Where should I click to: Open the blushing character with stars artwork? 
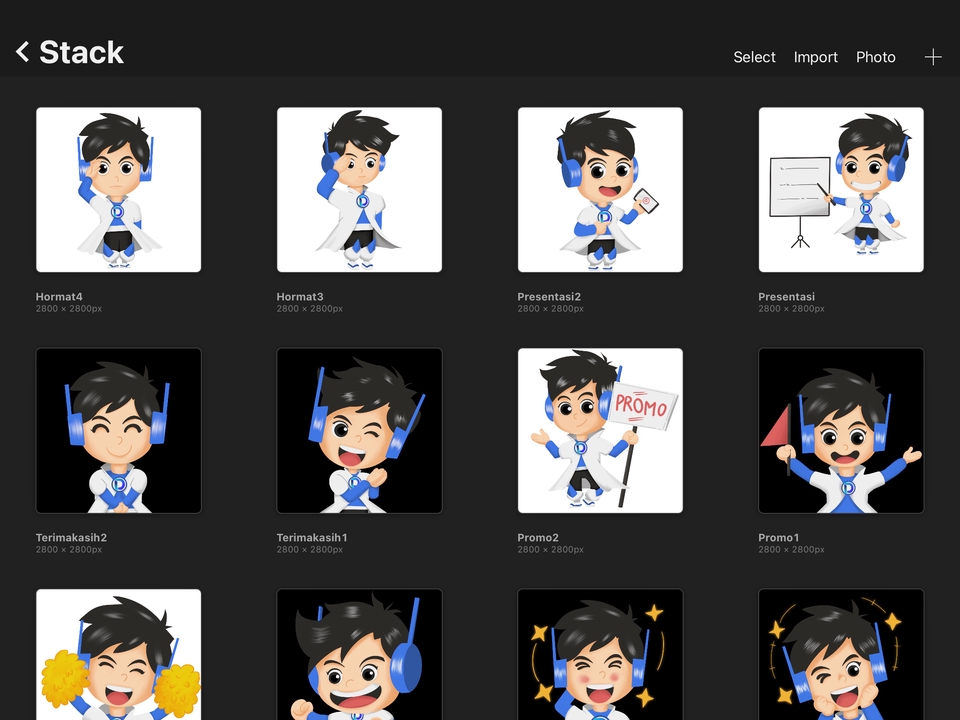[600, 654]
